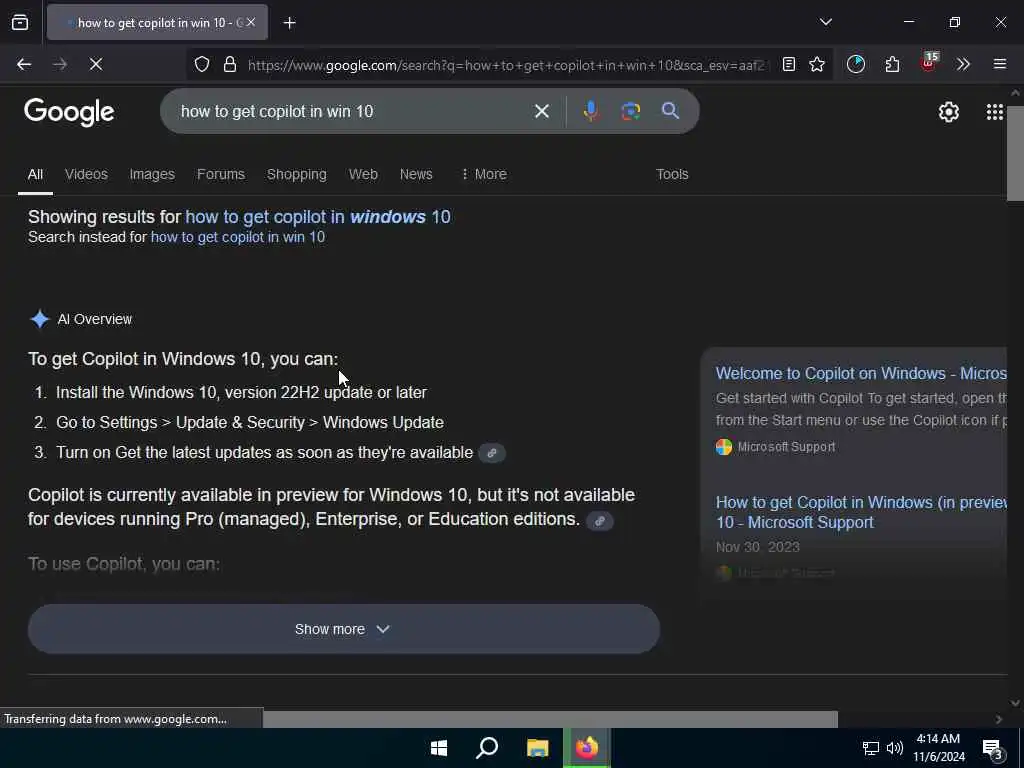Toggle reader view icon
Viewport: 1024px width, 768px height.
789,64
